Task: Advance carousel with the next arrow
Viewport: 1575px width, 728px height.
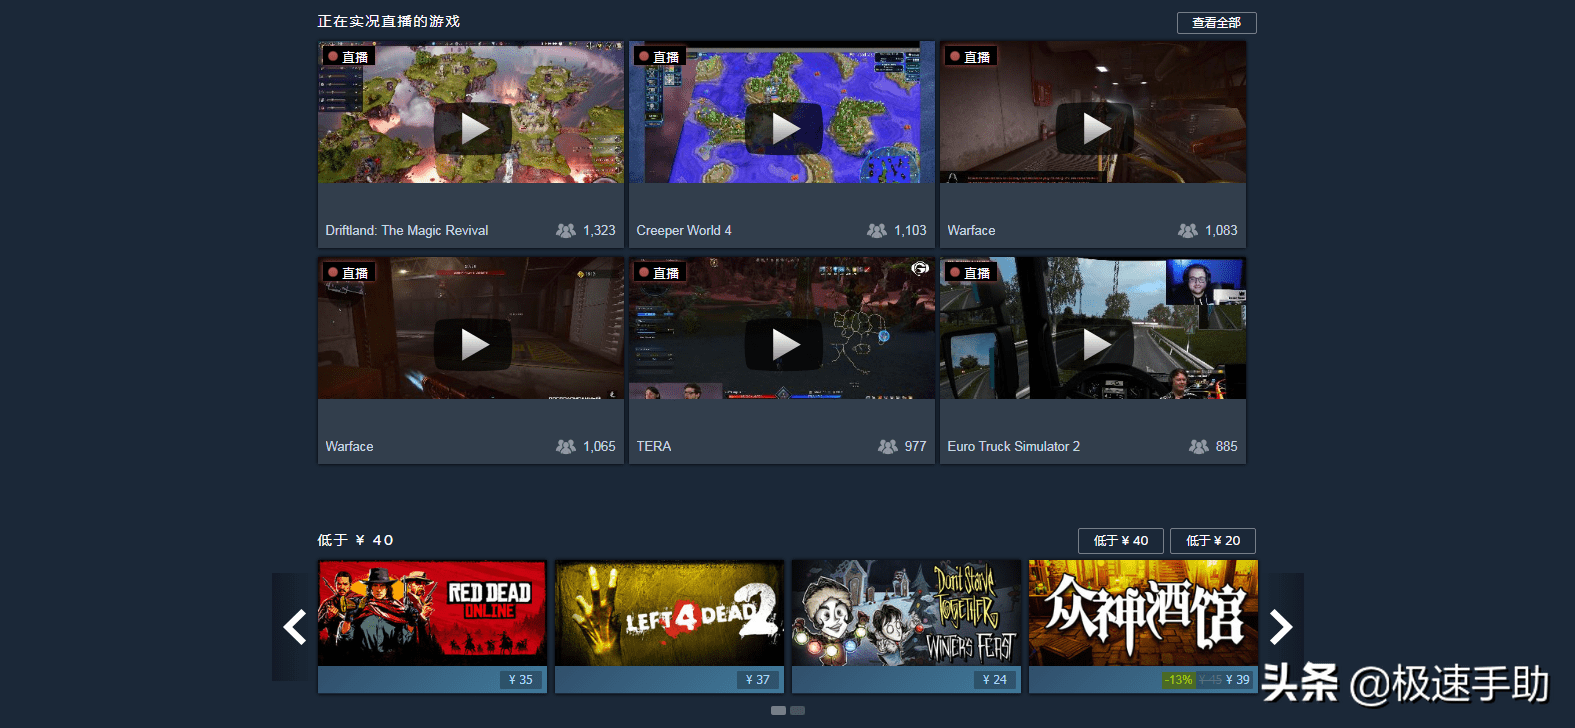Action: point(1281,627)
